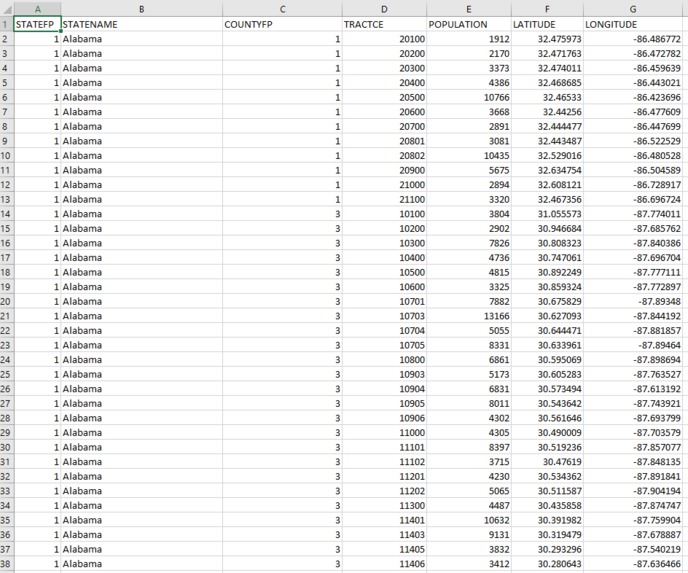Click tract cell 11403
This screenshot has height=573, width=688.
tap(384, 534)
